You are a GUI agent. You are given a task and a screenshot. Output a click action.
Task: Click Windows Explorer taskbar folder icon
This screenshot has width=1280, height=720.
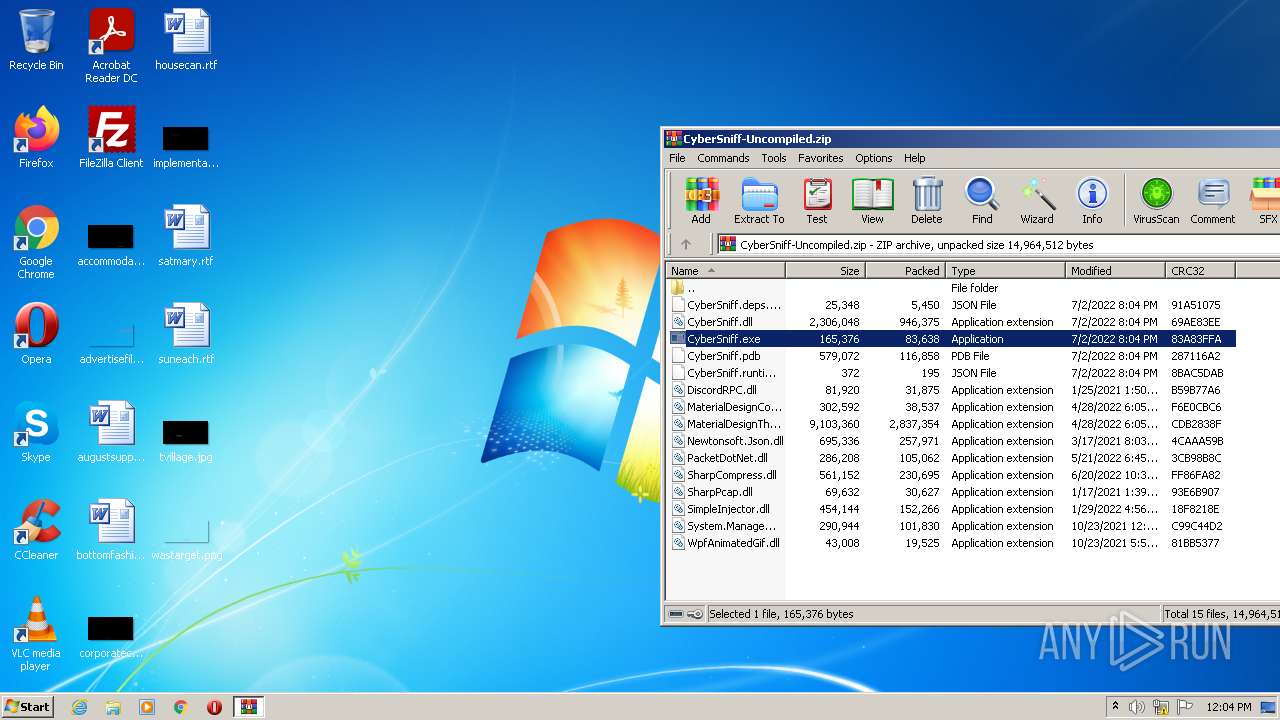[113, 707]
